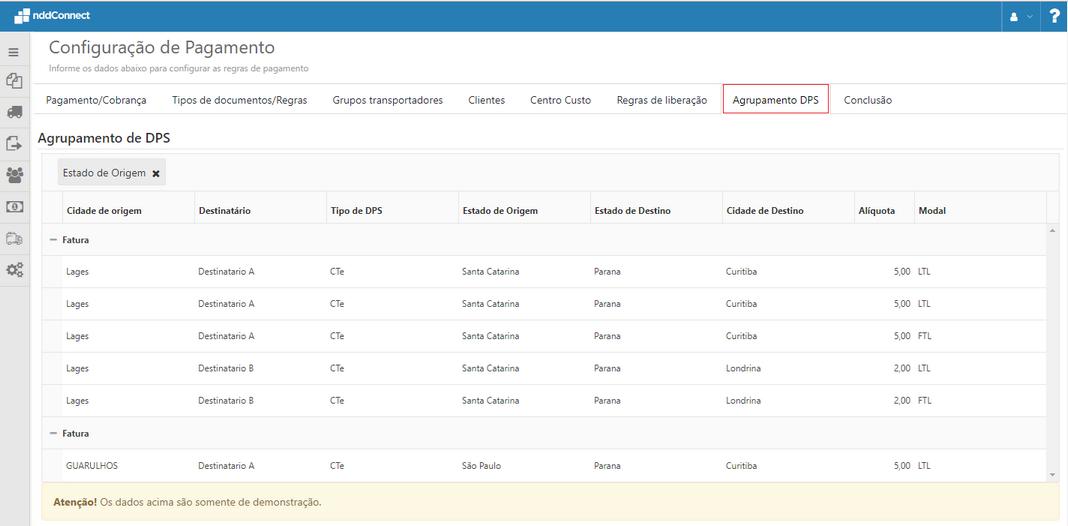Toggle the hamburger menu in the sidebar
Screen dimensions: 1068x526
point(14,52)
